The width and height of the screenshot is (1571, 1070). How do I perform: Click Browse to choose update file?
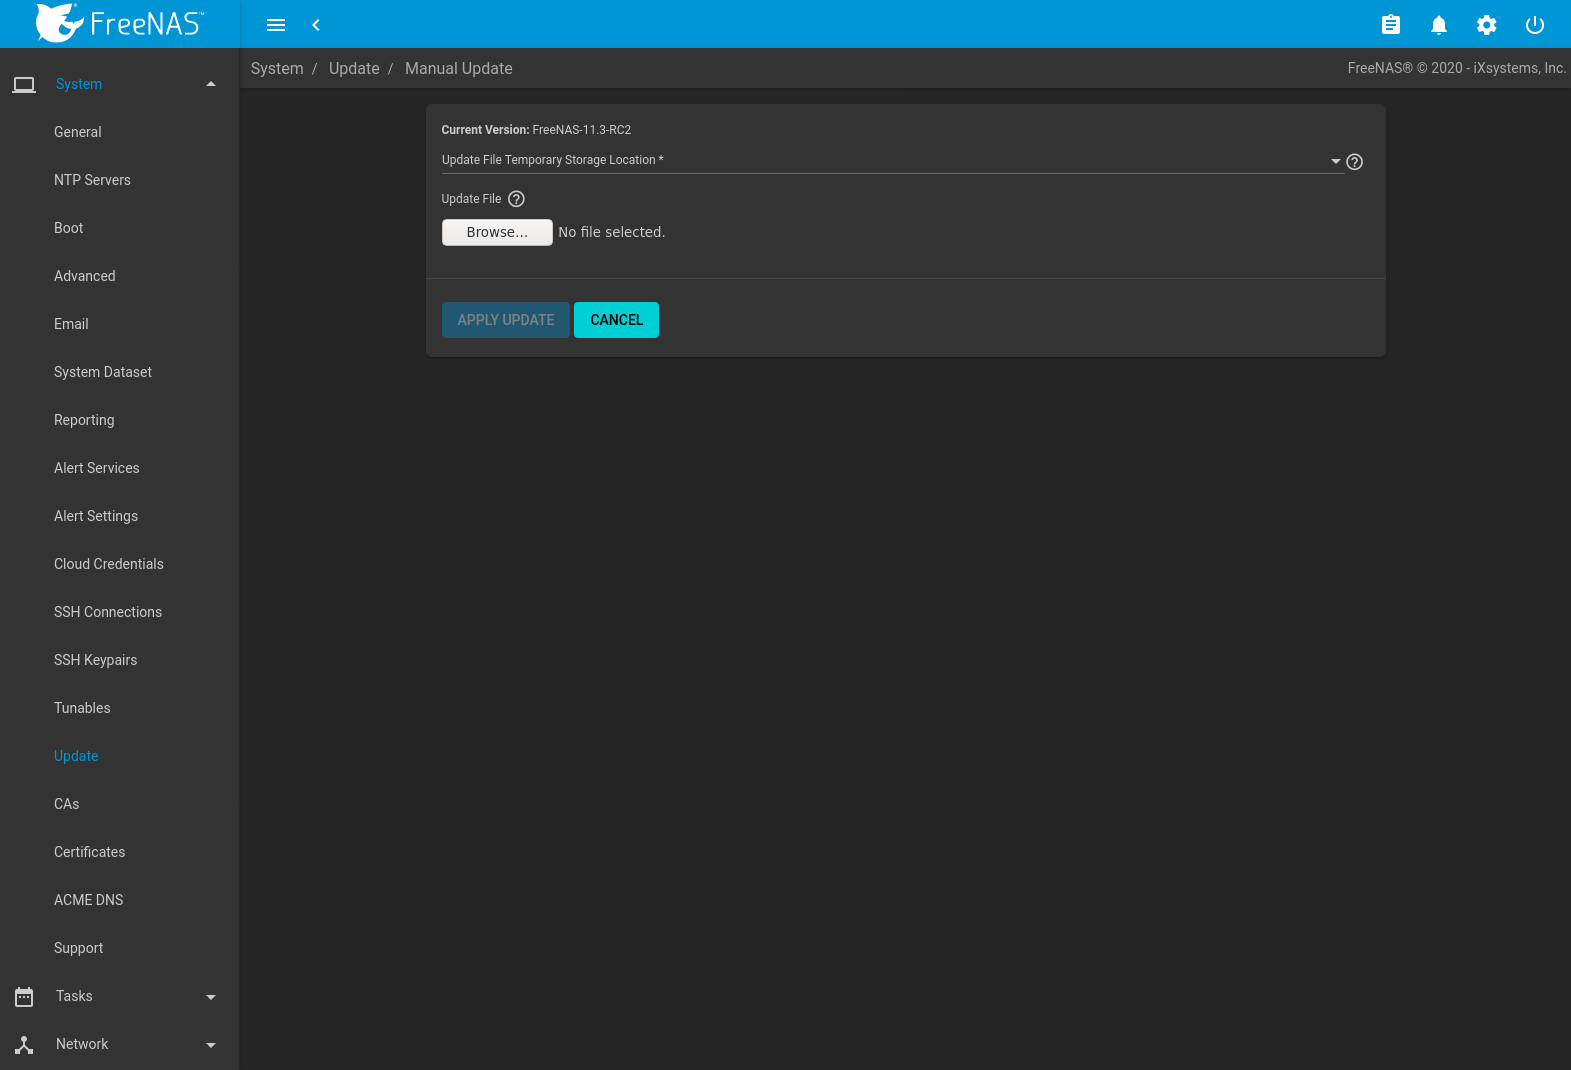click(x=497, y=232)
